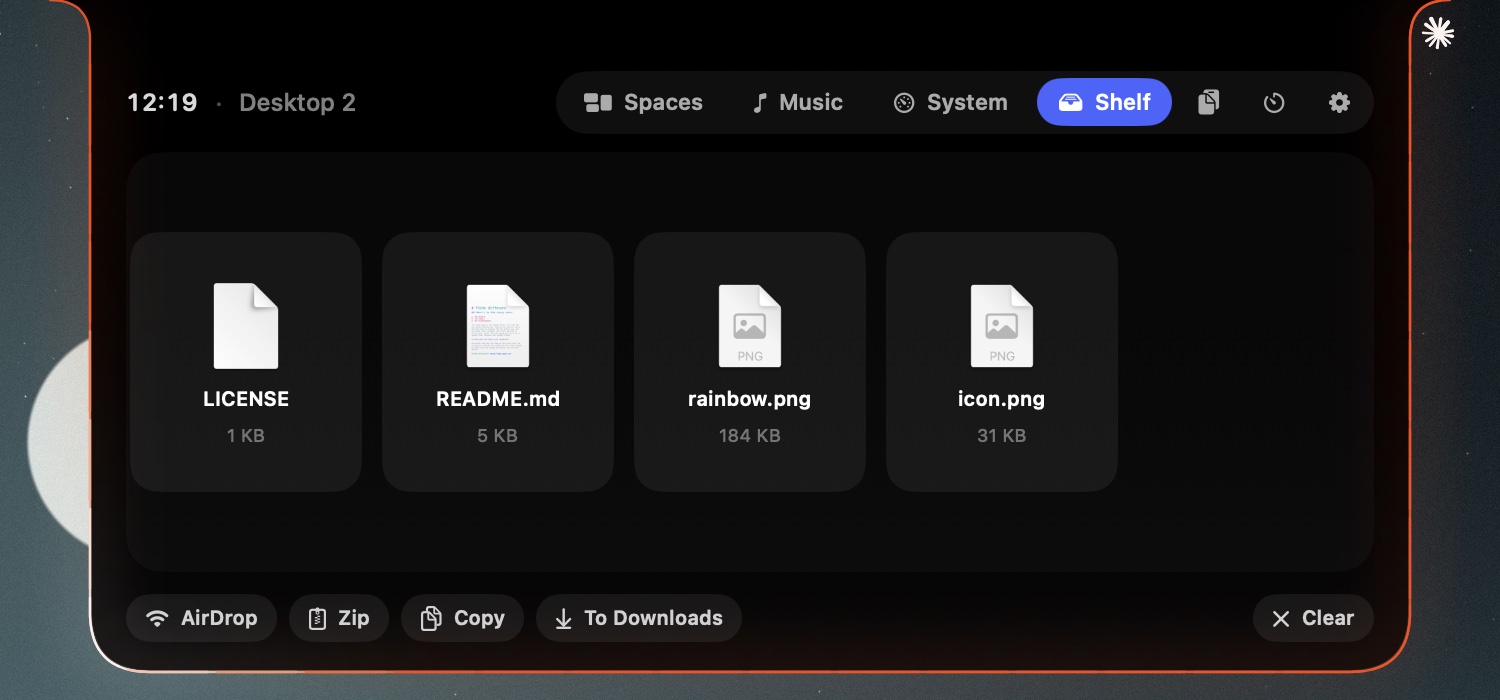Click the 184 KB size label
The image size is (1500, 700).
pos(750,436)
